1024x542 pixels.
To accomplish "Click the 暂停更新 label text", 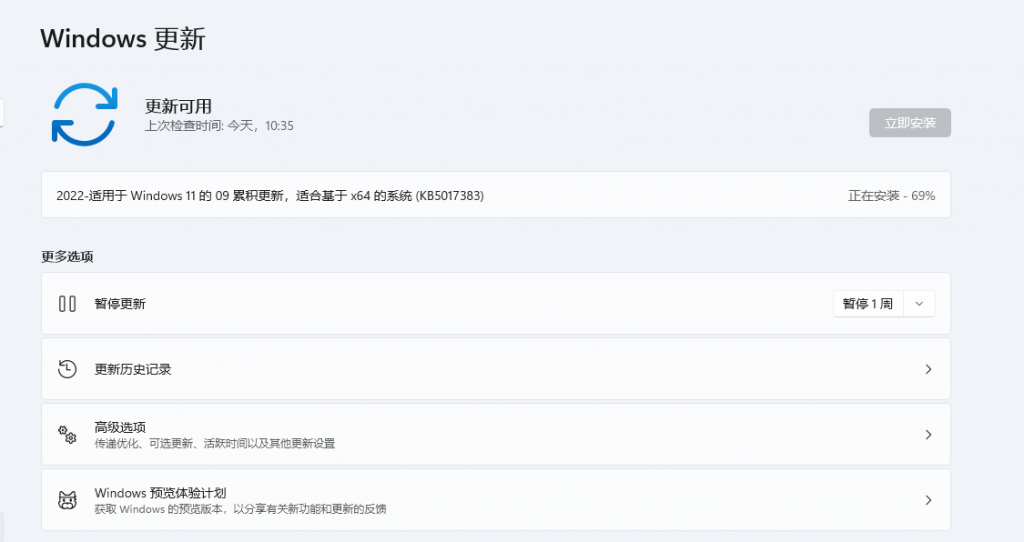I will pyautogui.click(x=120, y=304).
